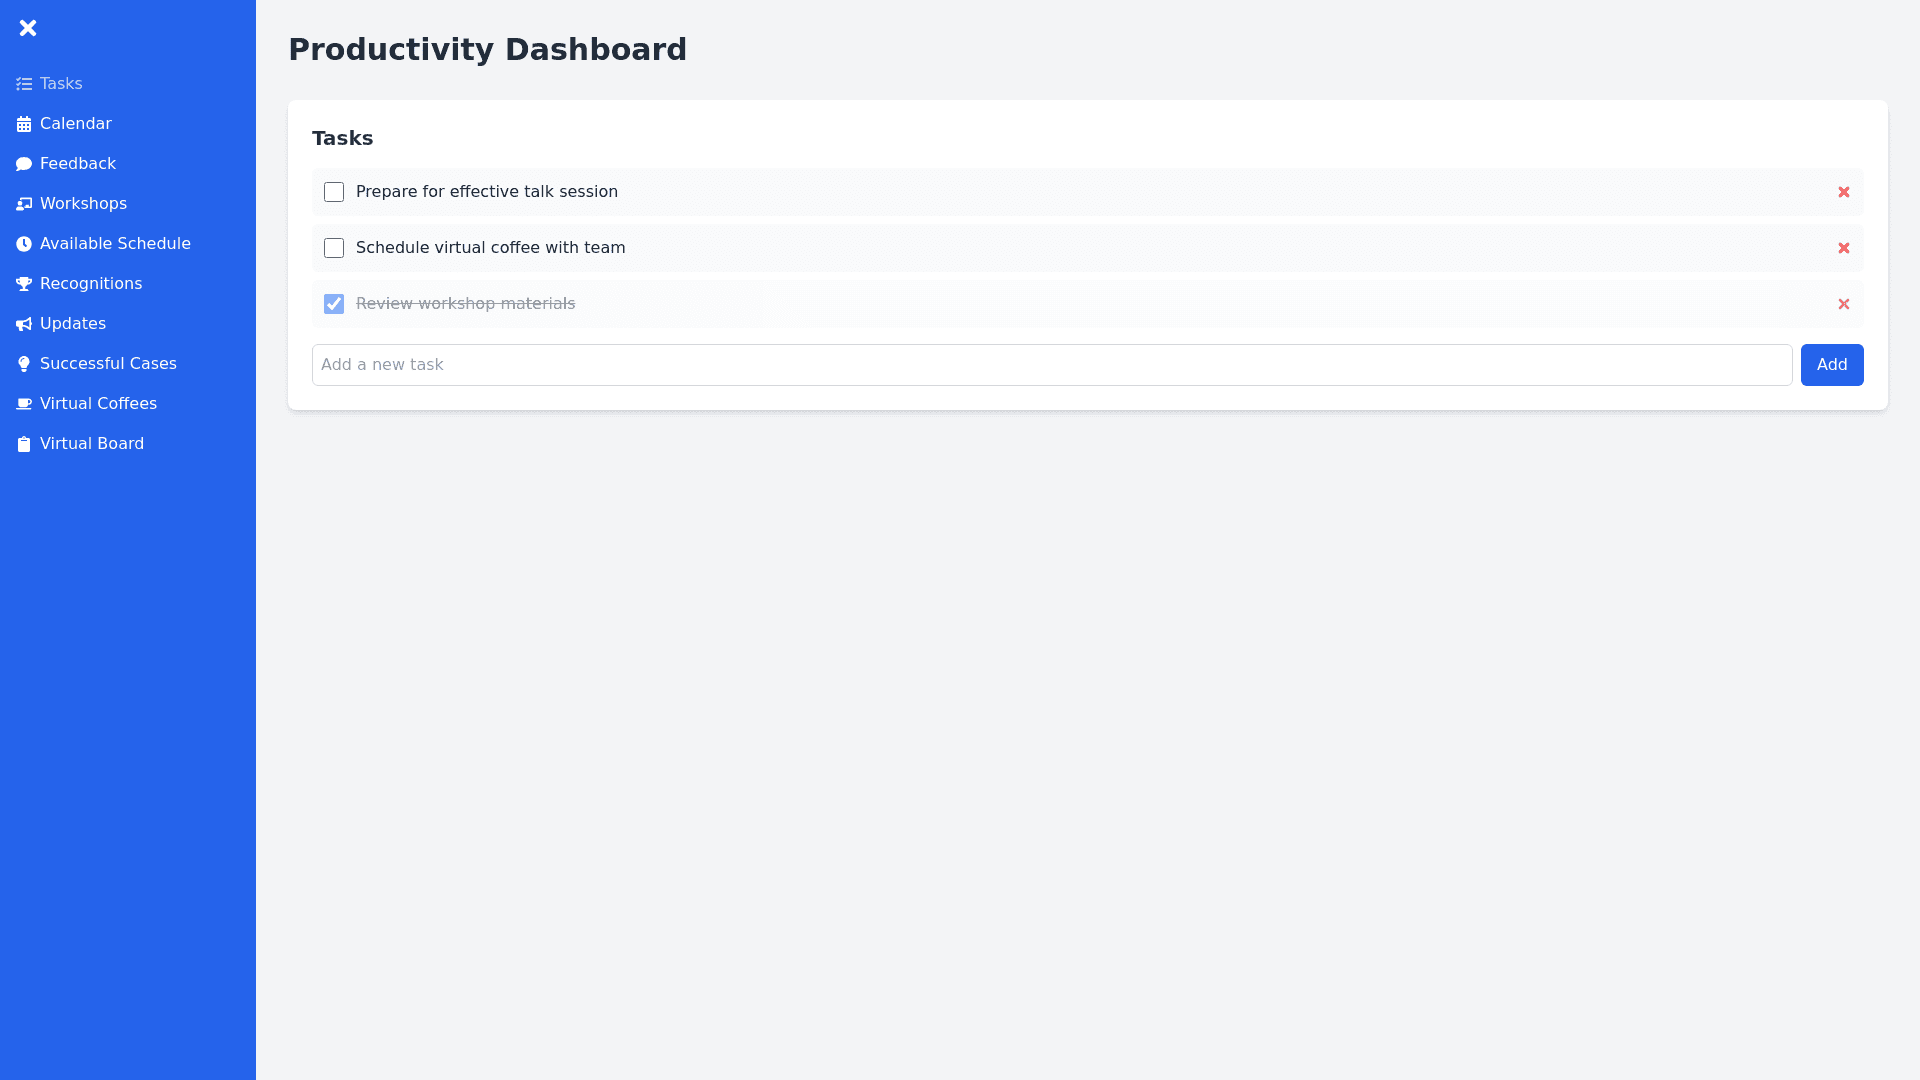This screenshot has height=1080, width=1920.
Task: Click the Recognitions trophy icon
Action: (24, 284)
